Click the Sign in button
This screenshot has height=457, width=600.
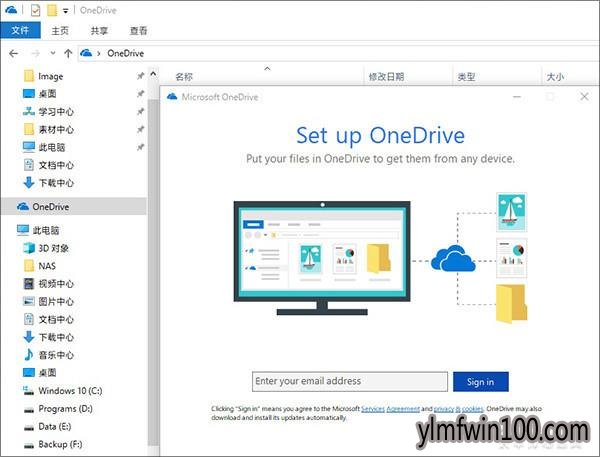[x=481, y=382]
